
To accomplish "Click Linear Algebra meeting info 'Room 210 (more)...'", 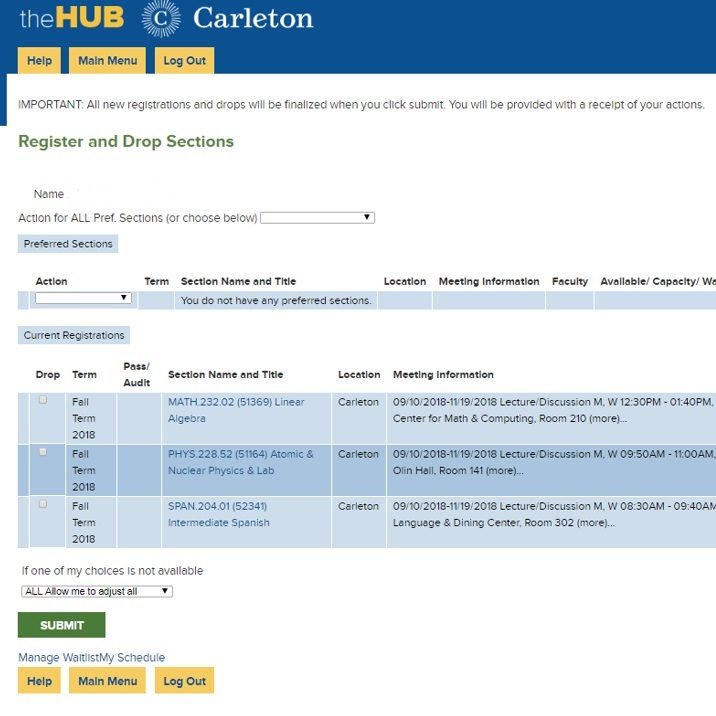I will click(583, 418).
